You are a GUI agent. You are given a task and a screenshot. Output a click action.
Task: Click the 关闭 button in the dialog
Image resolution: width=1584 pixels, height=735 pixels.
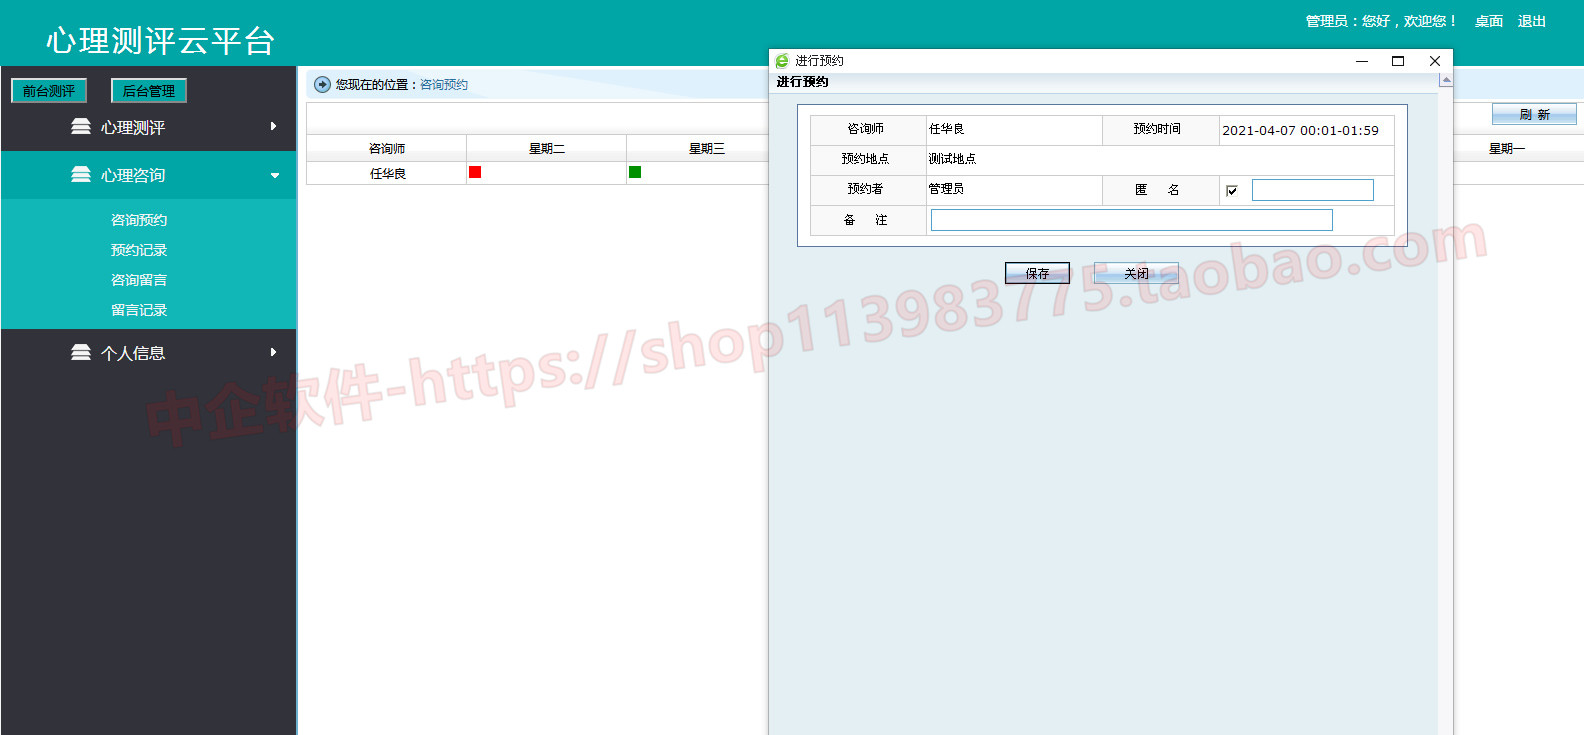click(1136, 273)
